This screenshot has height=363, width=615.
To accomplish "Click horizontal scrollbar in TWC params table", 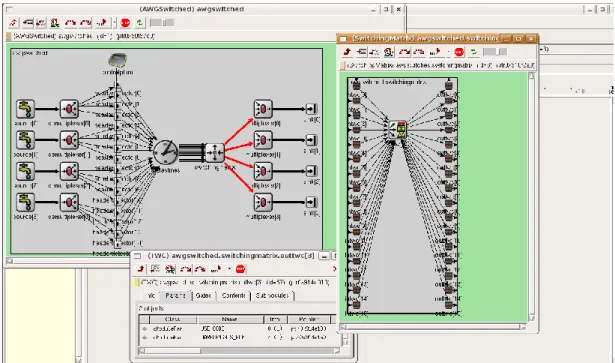I will coord(239,351).
